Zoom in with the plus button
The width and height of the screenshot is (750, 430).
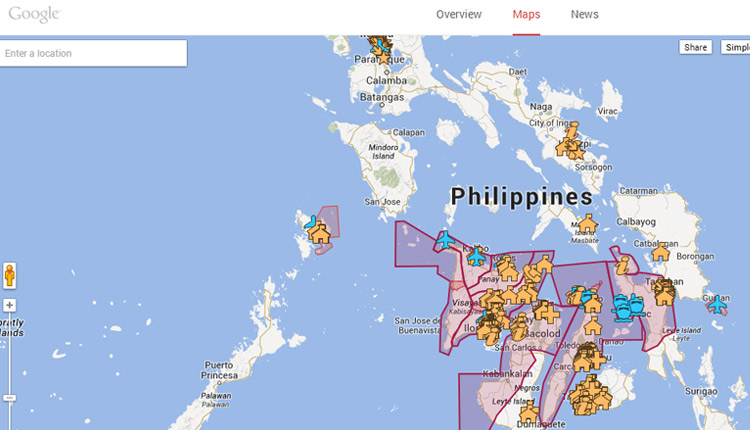[10, 305]
